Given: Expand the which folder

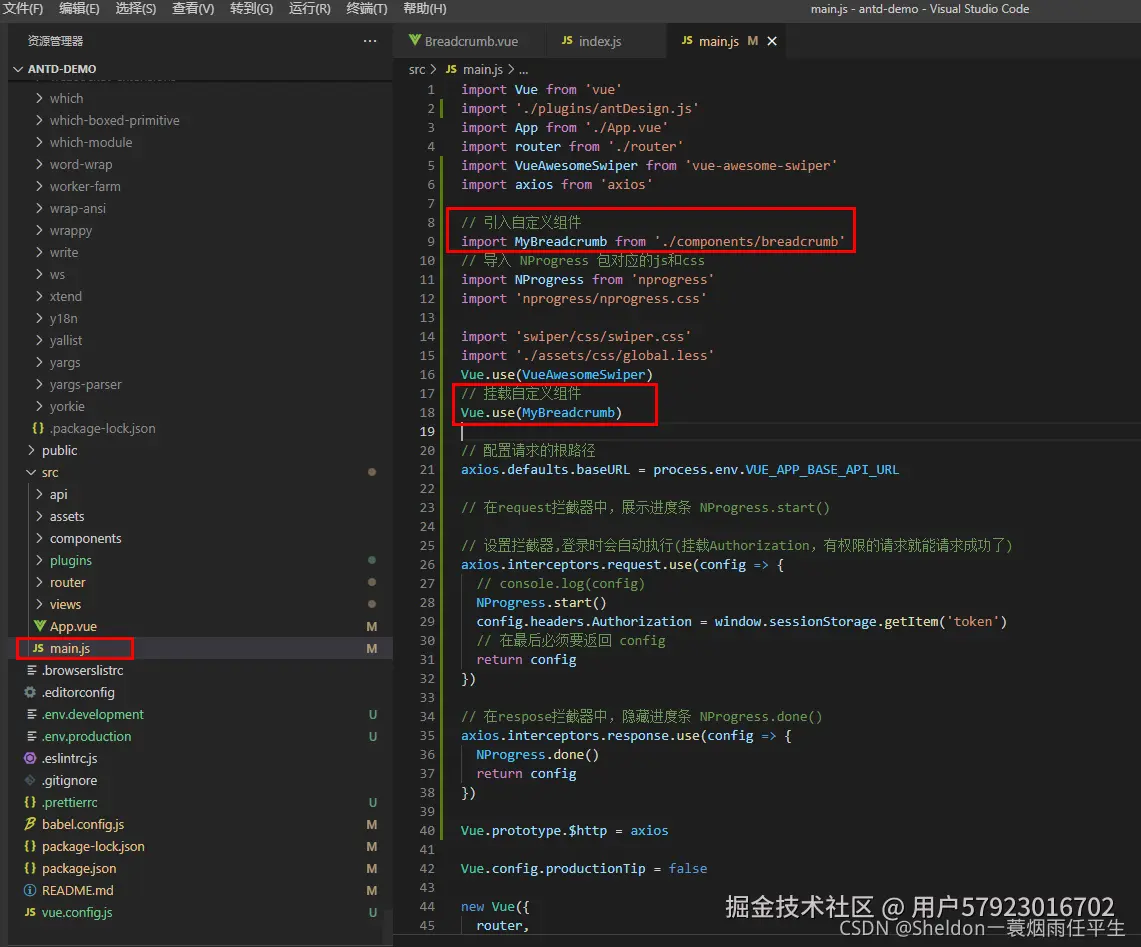Looking at the screenshot, I should point(39,98).
